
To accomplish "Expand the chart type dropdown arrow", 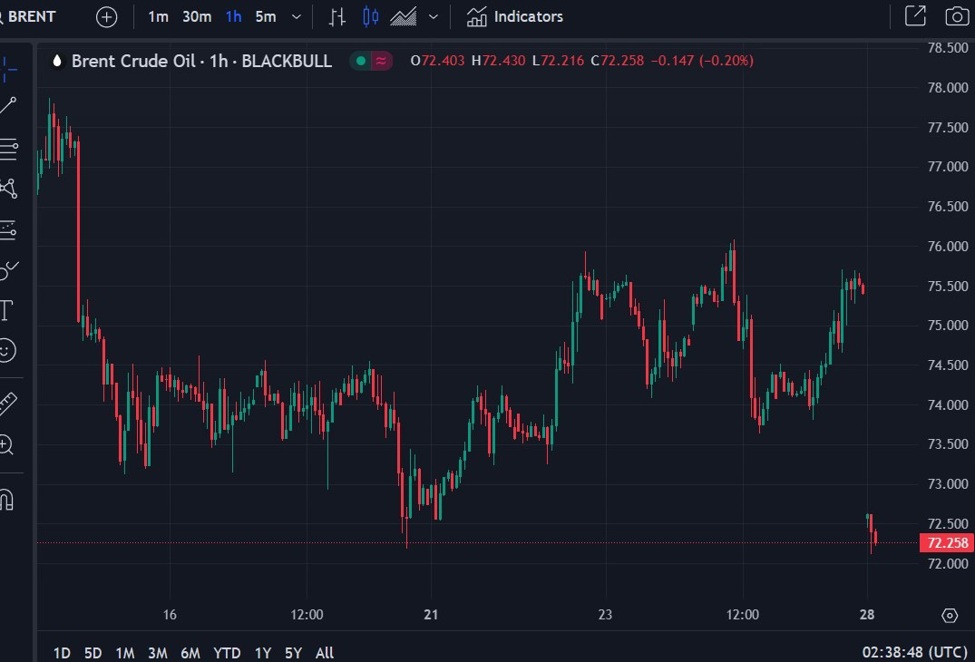I will point(433,17).
